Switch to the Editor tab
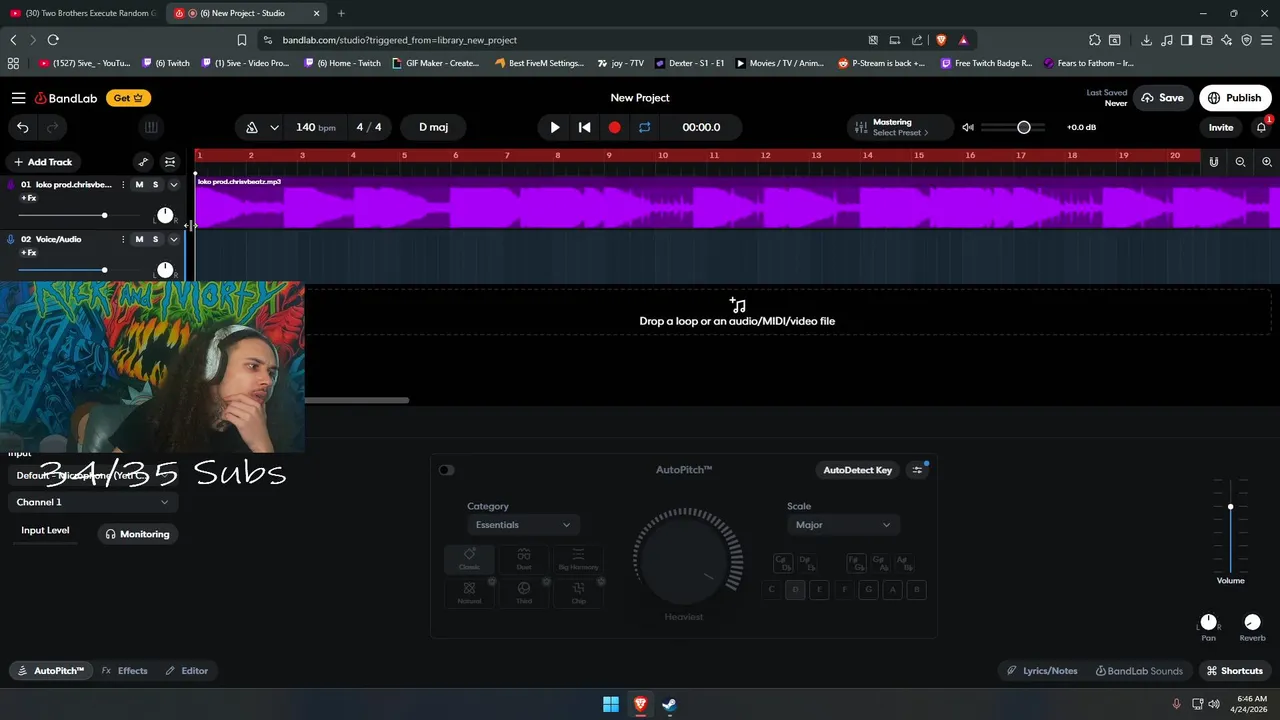 [x=187, y=671]
